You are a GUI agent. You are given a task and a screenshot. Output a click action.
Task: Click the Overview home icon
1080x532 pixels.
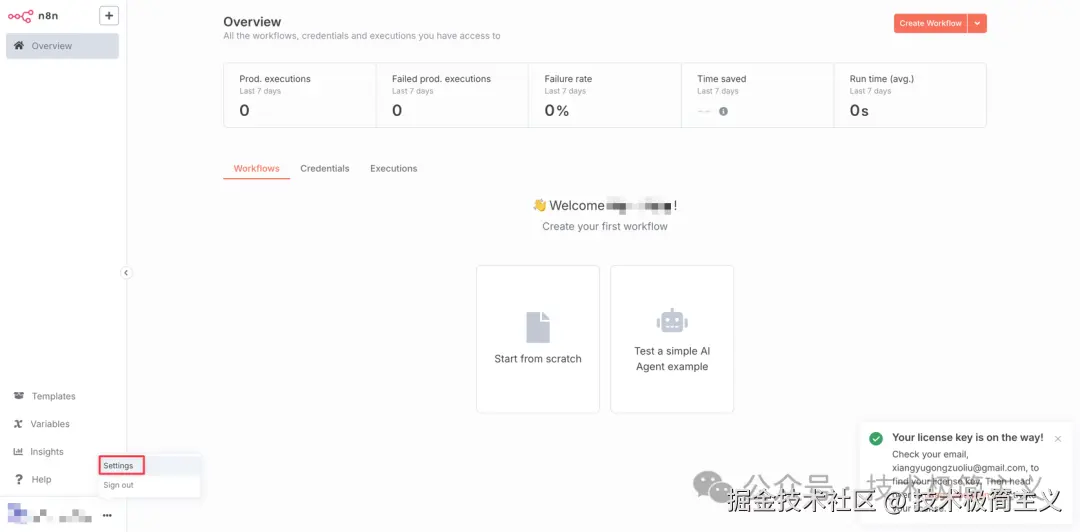(x=19, y=45)
